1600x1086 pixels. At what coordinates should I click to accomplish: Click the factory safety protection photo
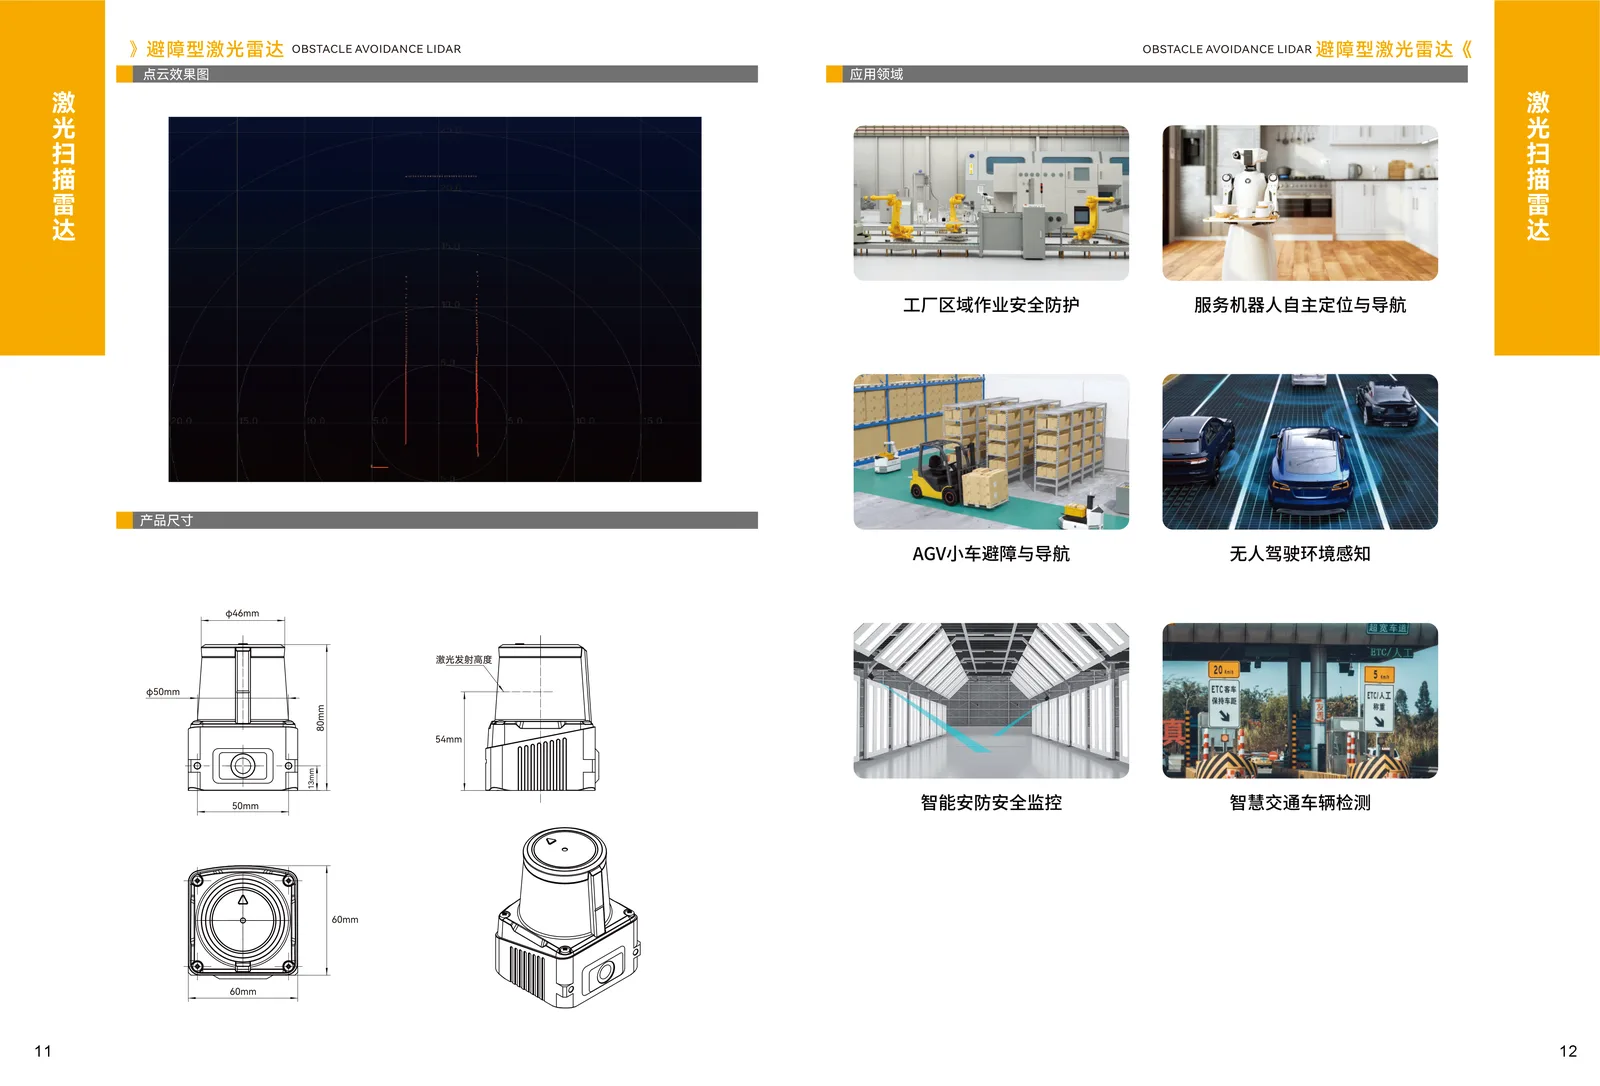991,203
